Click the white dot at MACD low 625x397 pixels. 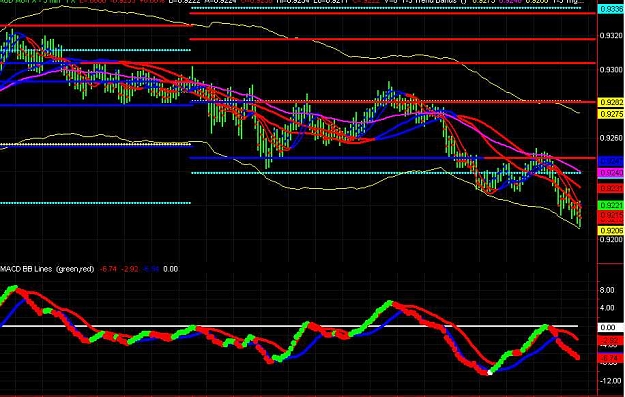click(x=489, y=373)
